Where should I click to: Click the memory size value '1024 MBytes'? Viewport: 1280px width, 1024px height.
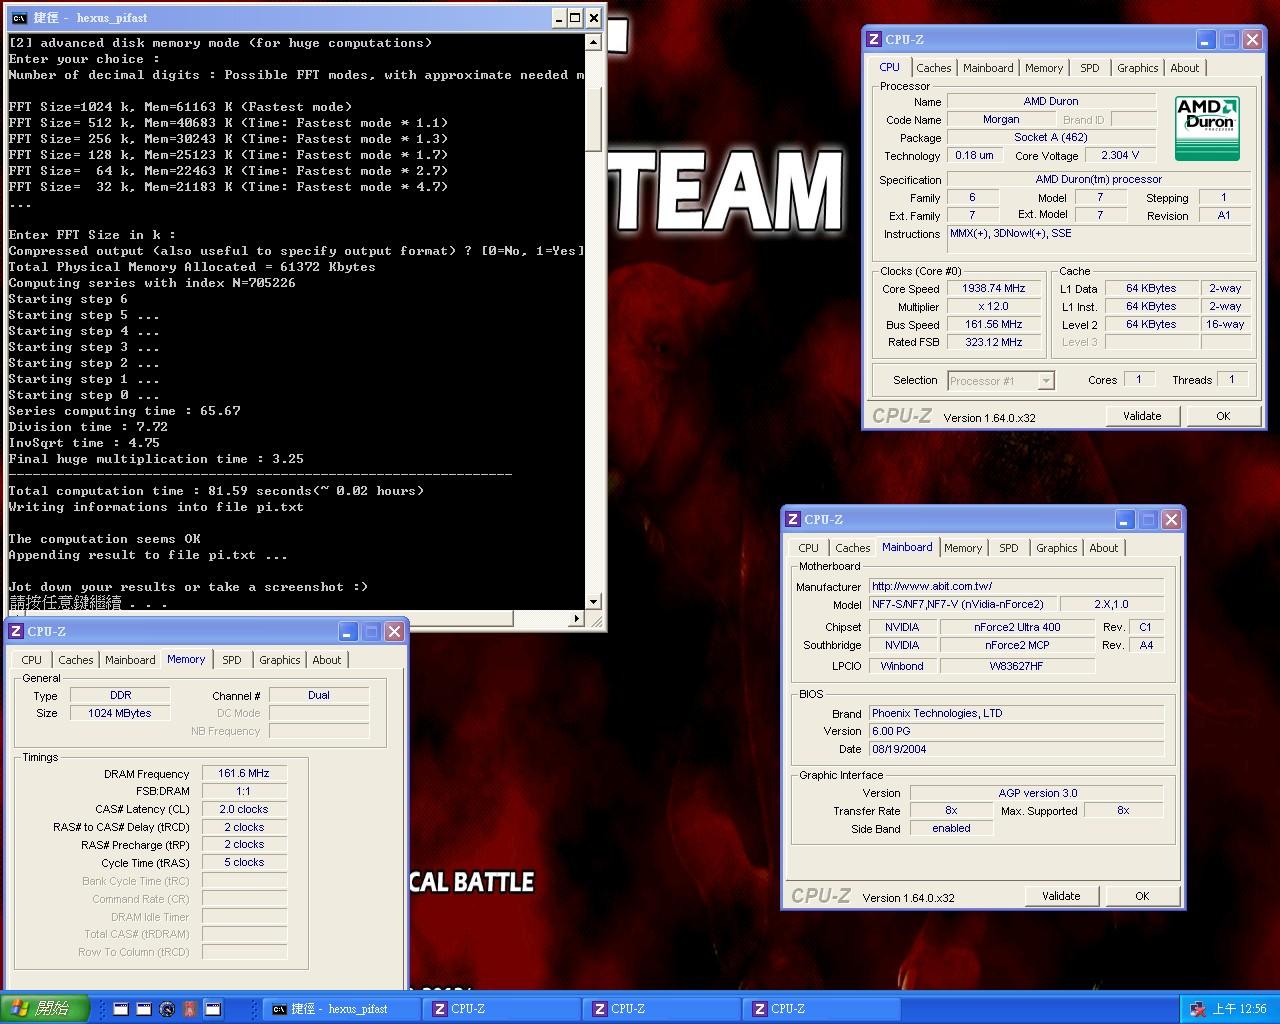(120, 713)
